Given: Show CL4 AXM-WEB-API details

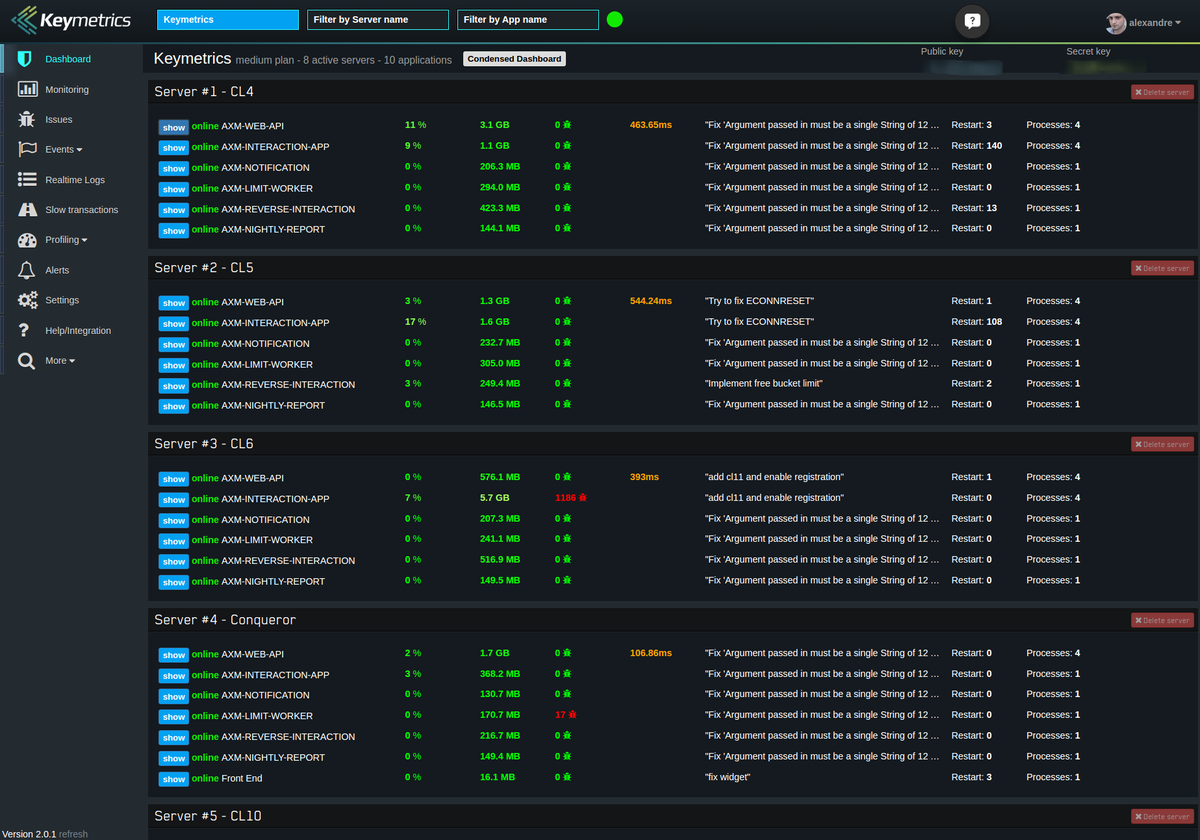Looking at the screenshot, I should (174, 127).
